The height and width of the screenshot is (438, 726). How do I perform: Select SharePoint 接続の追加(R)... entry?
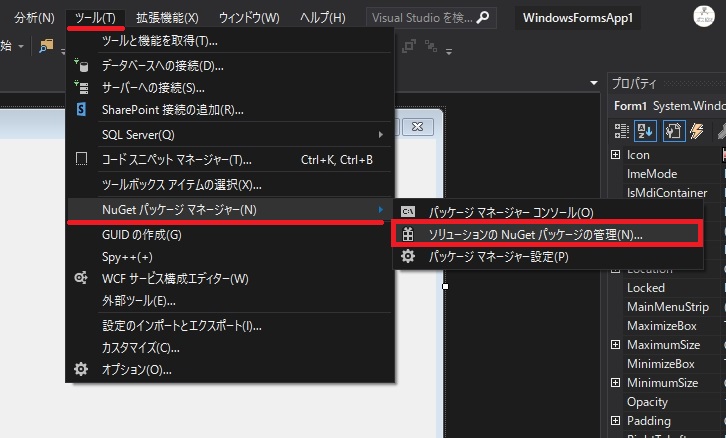(230, 110)
